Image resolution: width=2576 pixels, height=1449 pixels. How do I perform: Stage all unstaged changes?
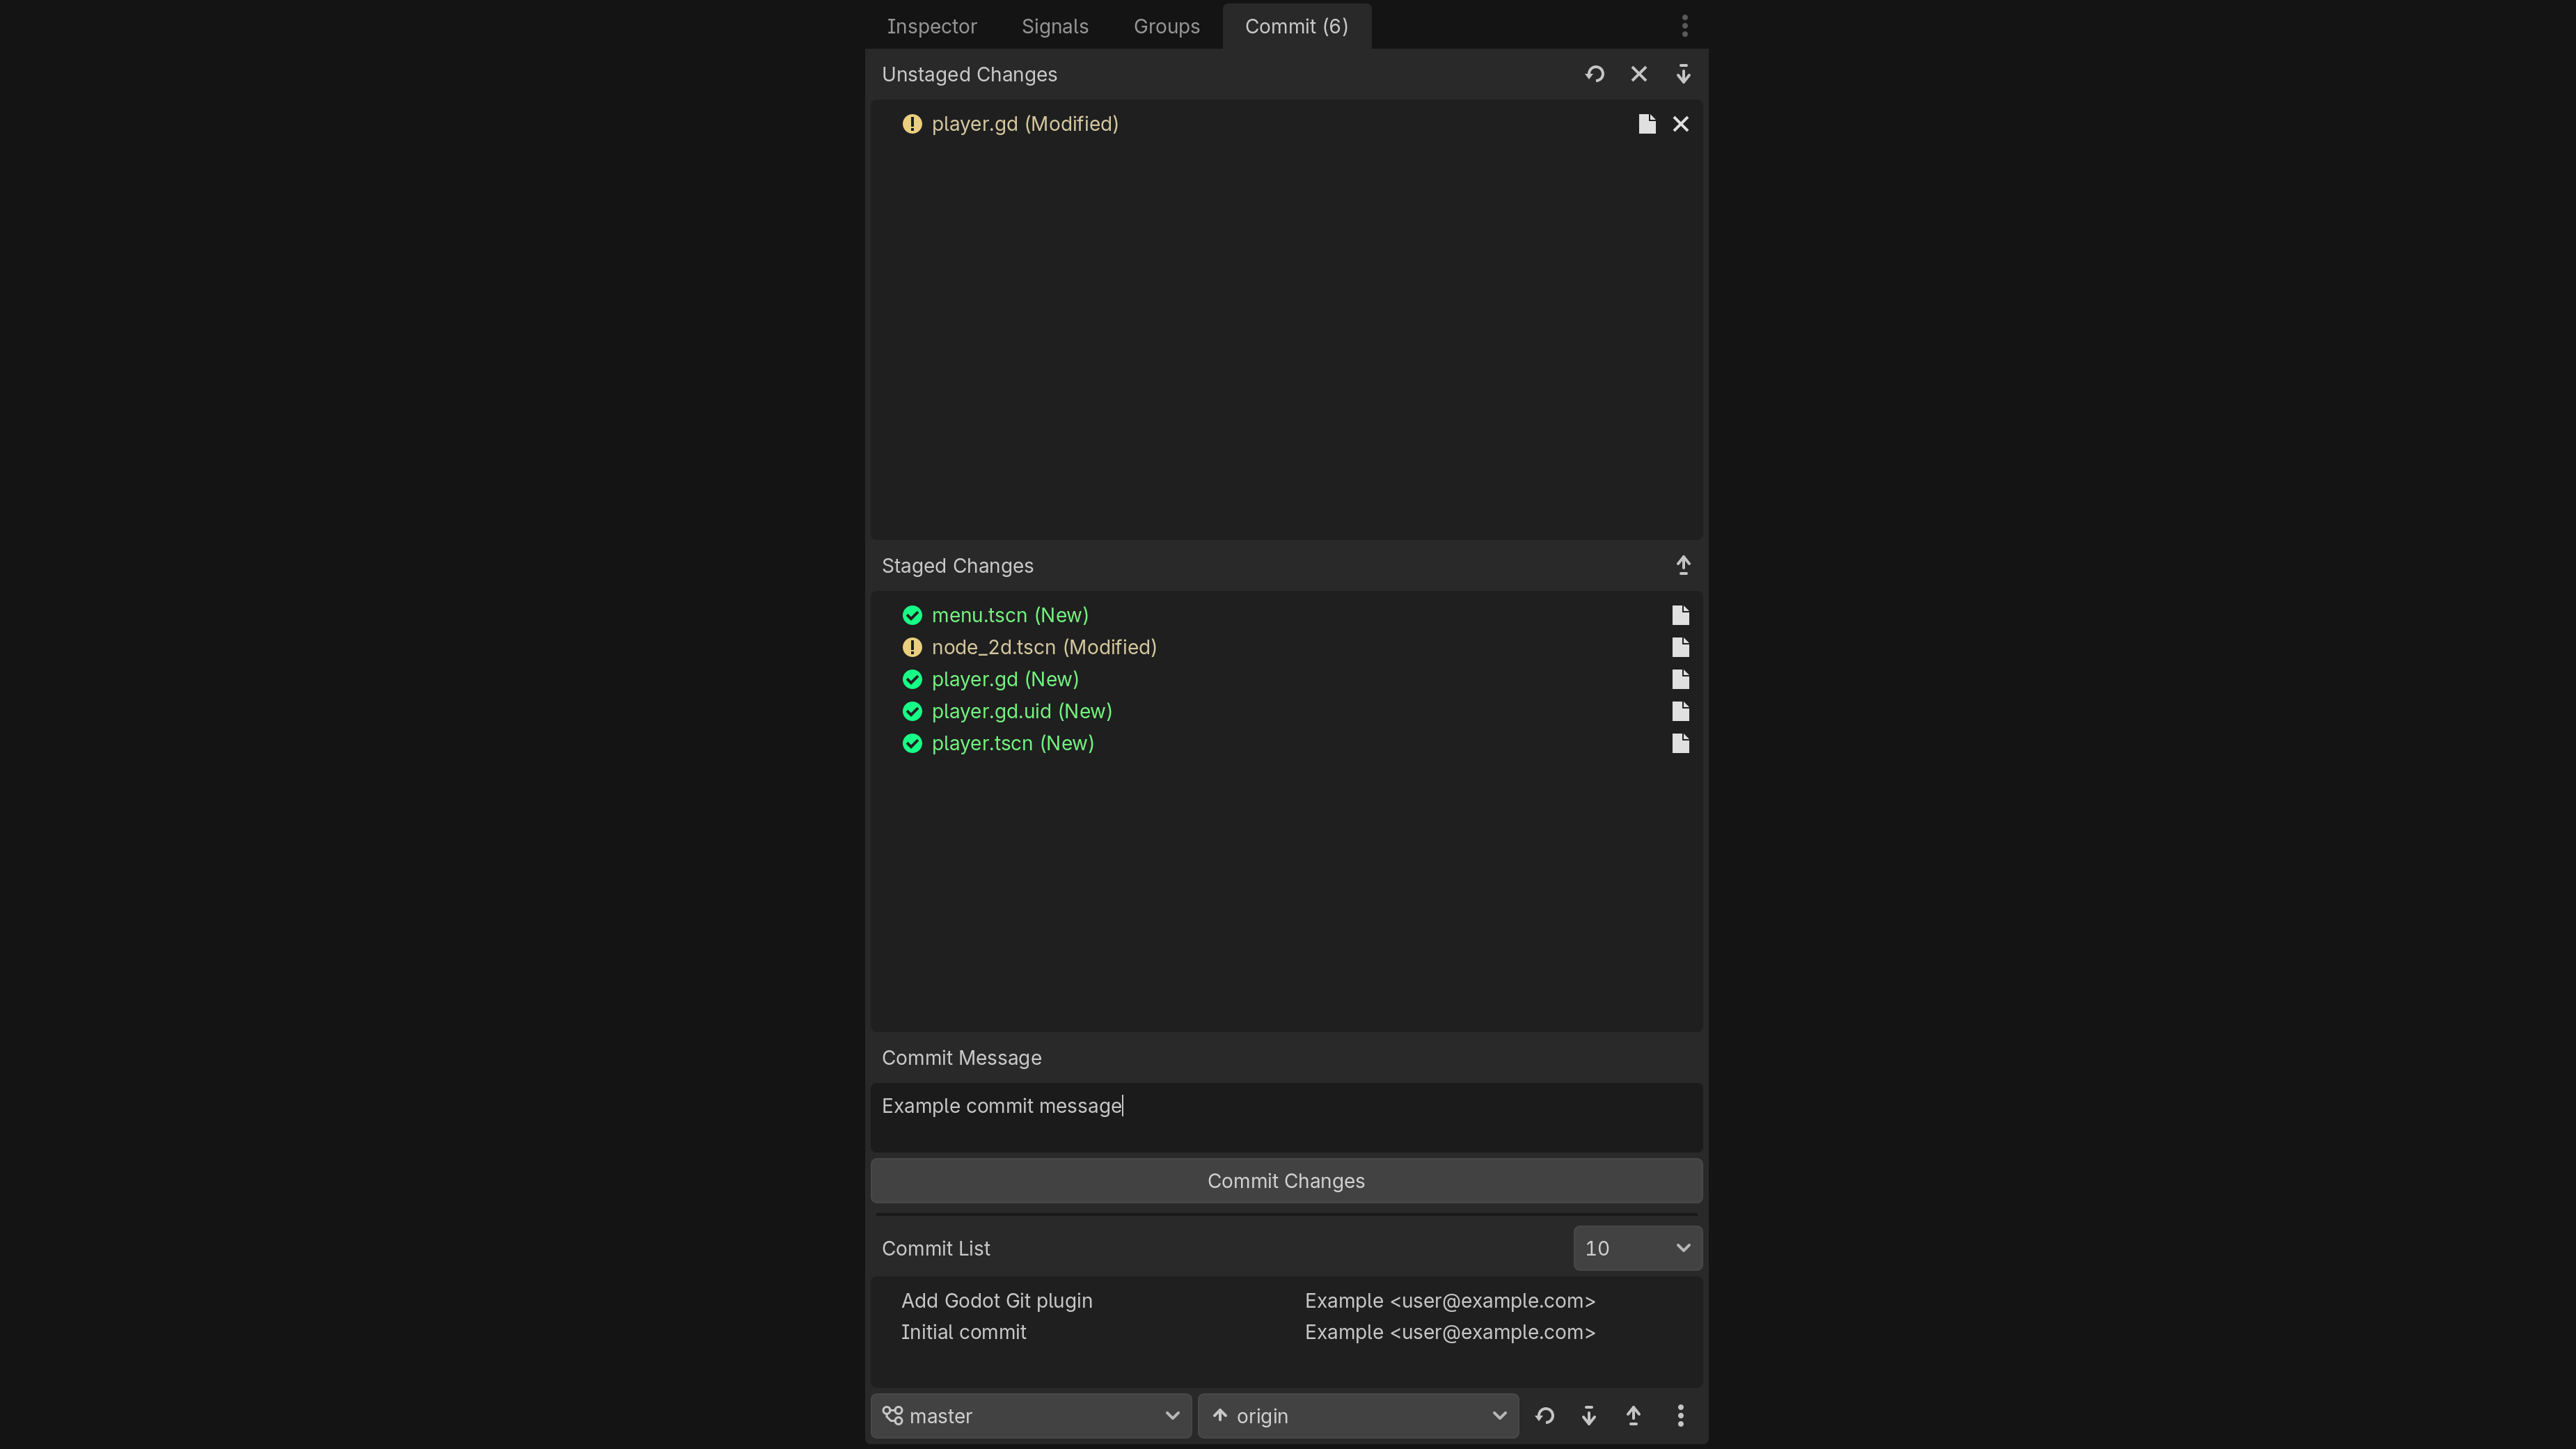tap(1683, 74)
